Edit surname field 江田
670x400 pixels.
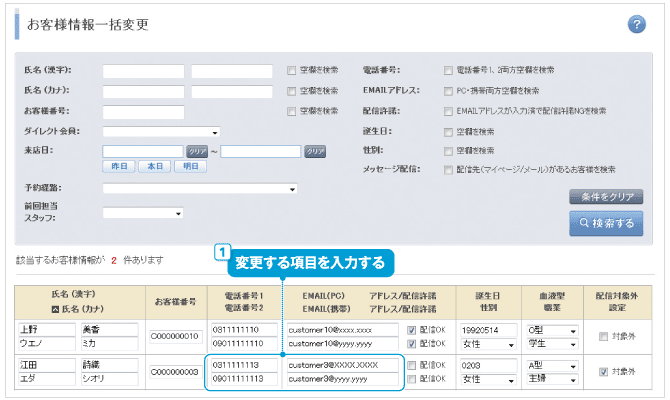tap(47, 365)
